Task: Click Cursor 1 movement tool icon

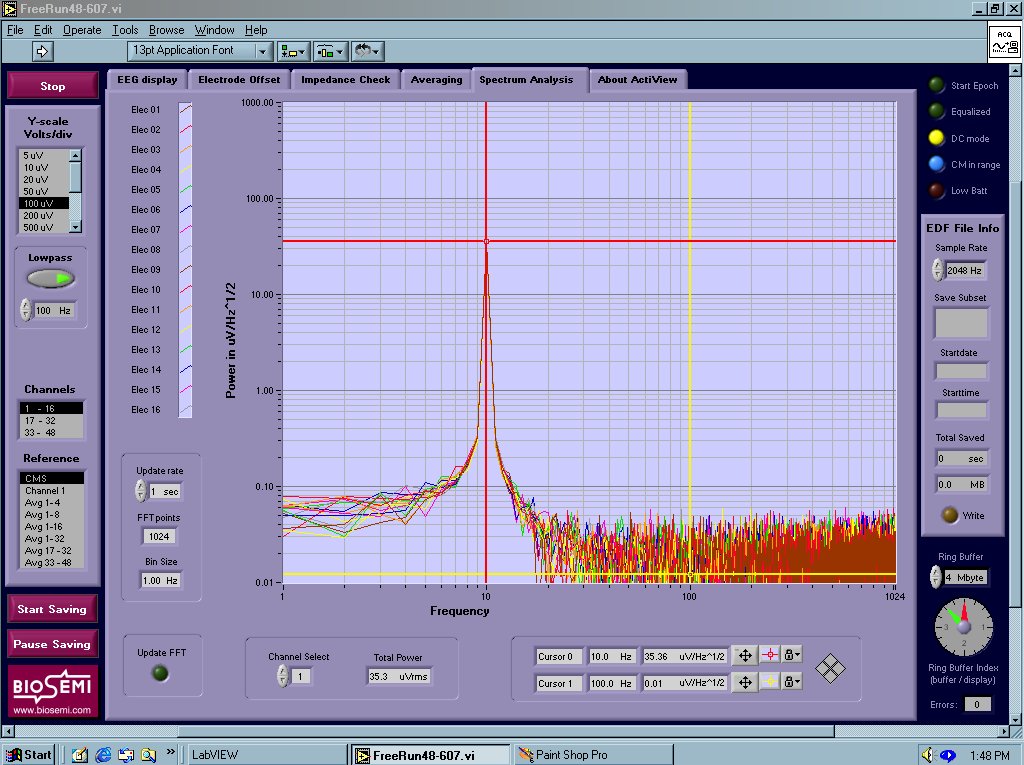Action: coord(744,683)
